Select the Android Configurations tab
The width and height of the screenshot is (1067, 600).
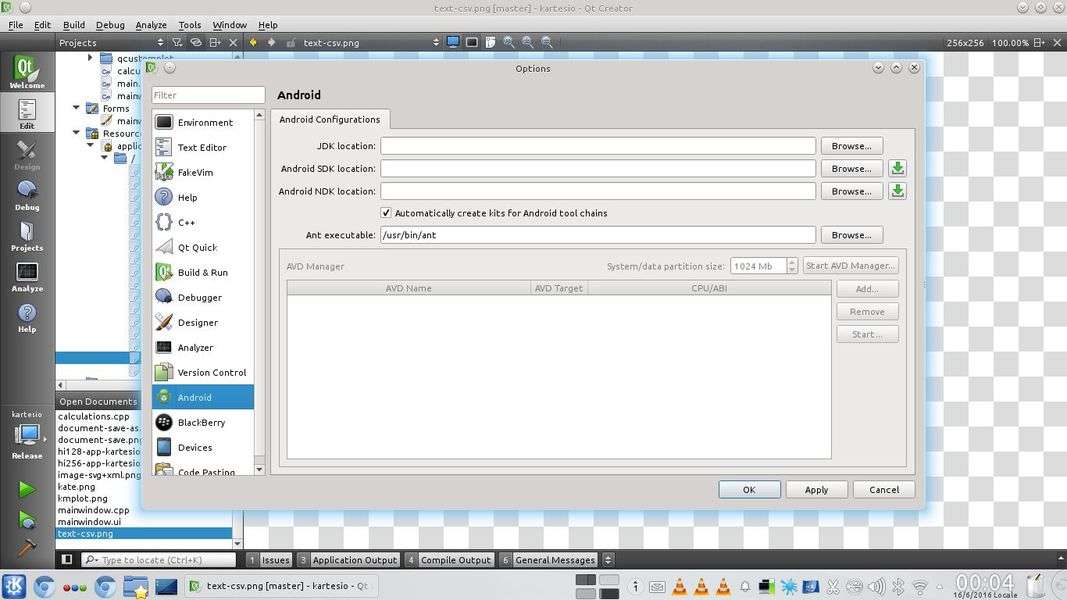(330, 119)
